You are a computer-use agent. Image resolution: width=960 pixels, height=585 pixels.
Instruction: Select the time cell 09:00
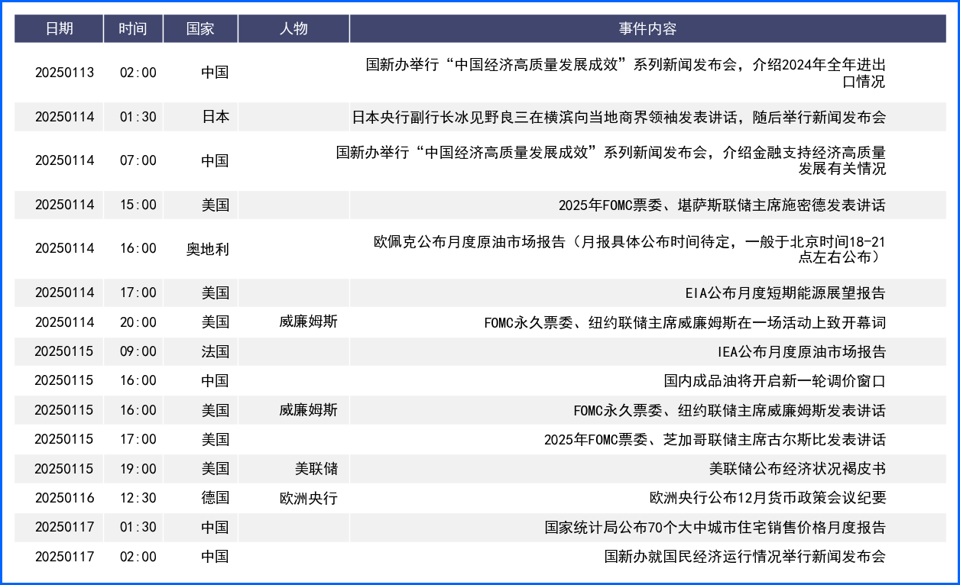click(138, 352)
